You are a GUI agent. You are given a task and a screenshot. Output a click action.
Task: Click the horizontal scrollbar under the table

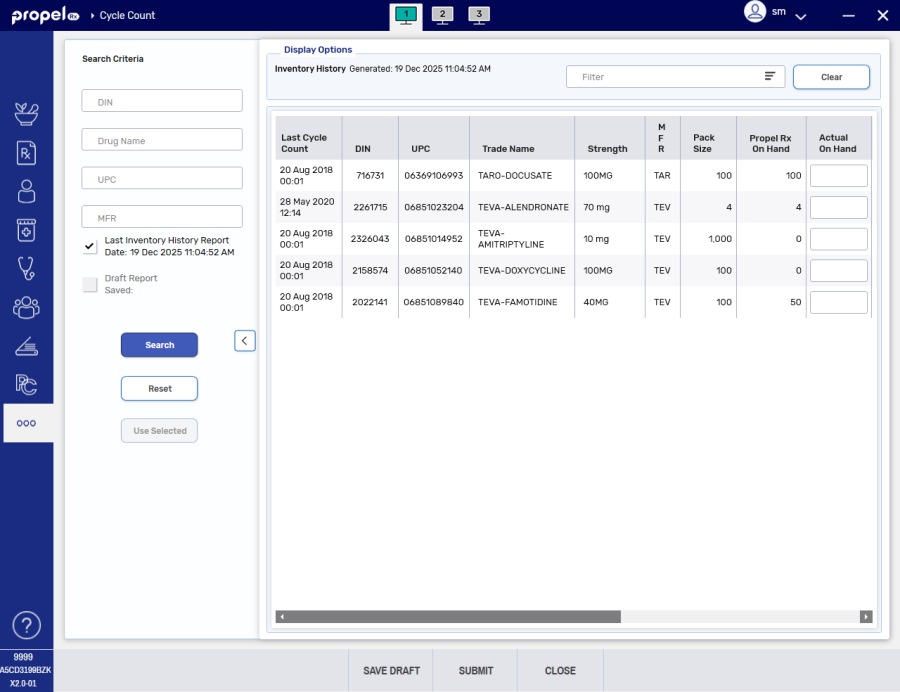[448, 617]
